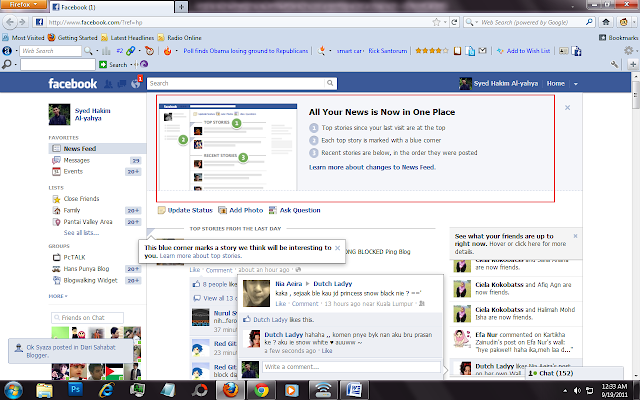Click Update Status composer option

[x=185, y=210]
